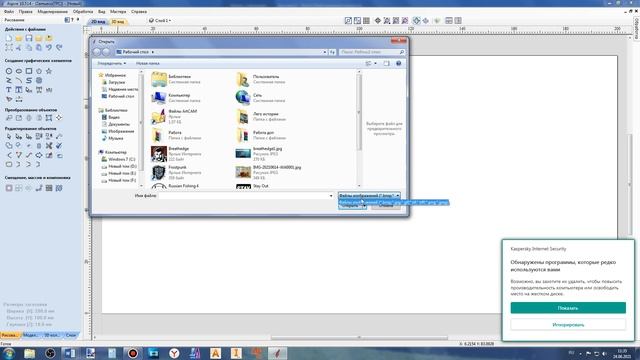Click the Отмена button in Open dialog
This screenshot has width=640, height=360.
(386, 206)
